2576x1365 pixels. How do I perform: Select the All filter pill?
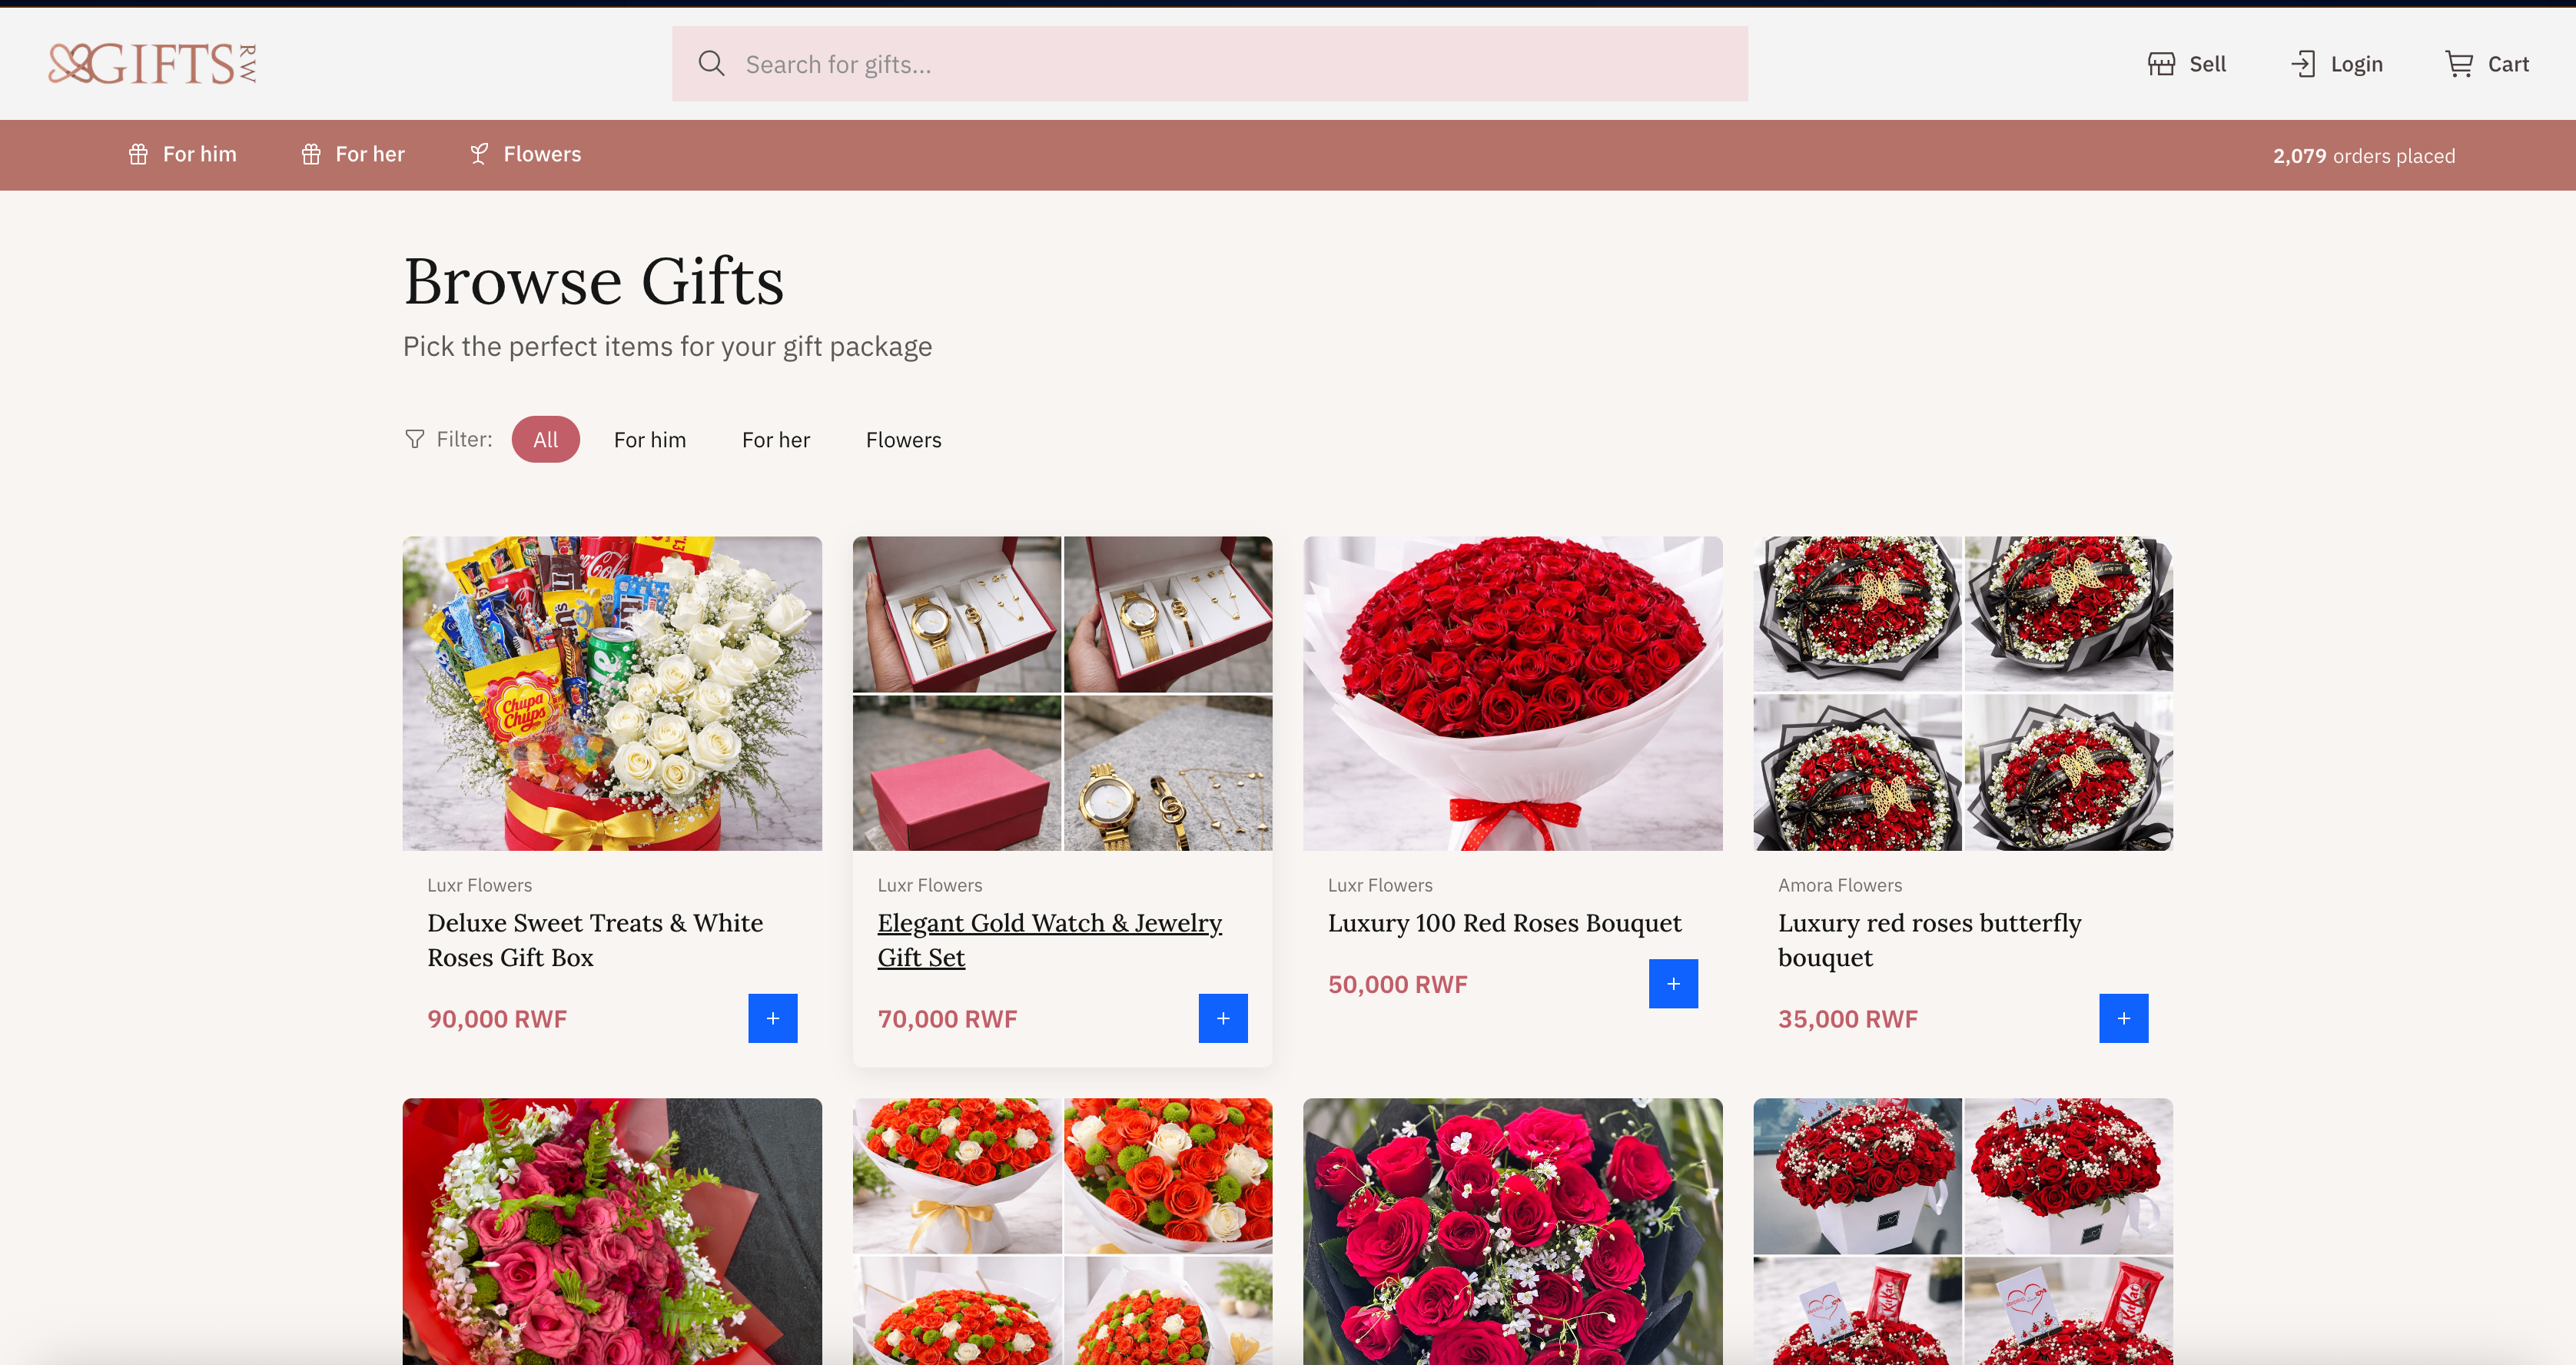[546, 439]
